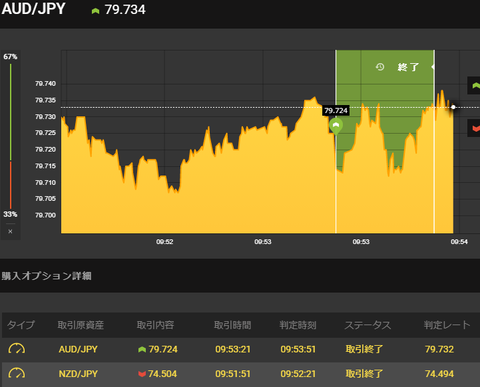Click the gauge icon in the AUD/JPY row
This screenshot has height=387, width=480.
coord(16,349)
